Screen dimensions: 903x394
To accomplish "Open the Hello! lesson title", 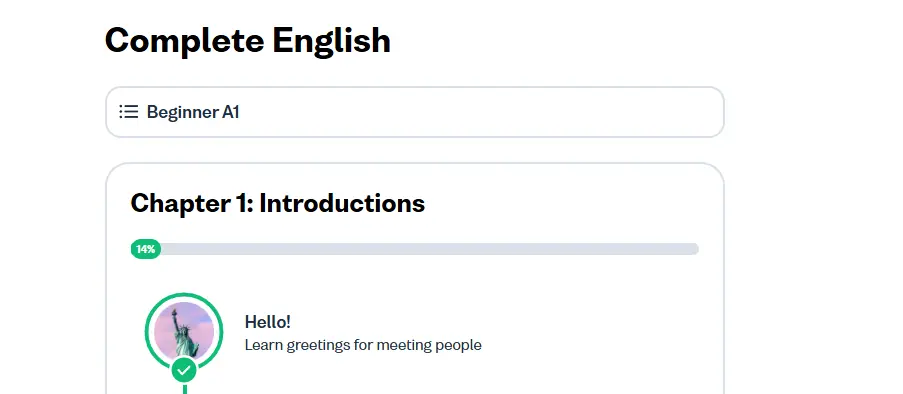I will 267,322.
